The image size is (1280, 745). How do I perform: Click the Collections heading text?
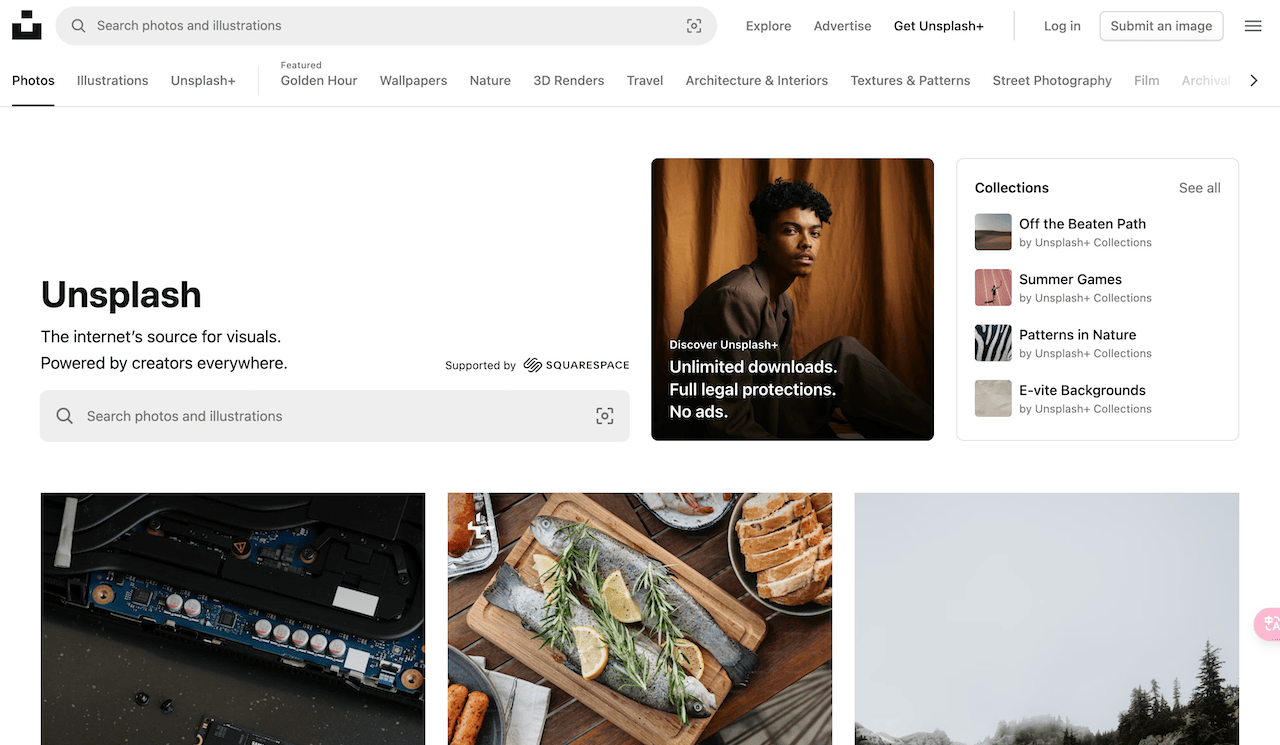(1012, 188)
